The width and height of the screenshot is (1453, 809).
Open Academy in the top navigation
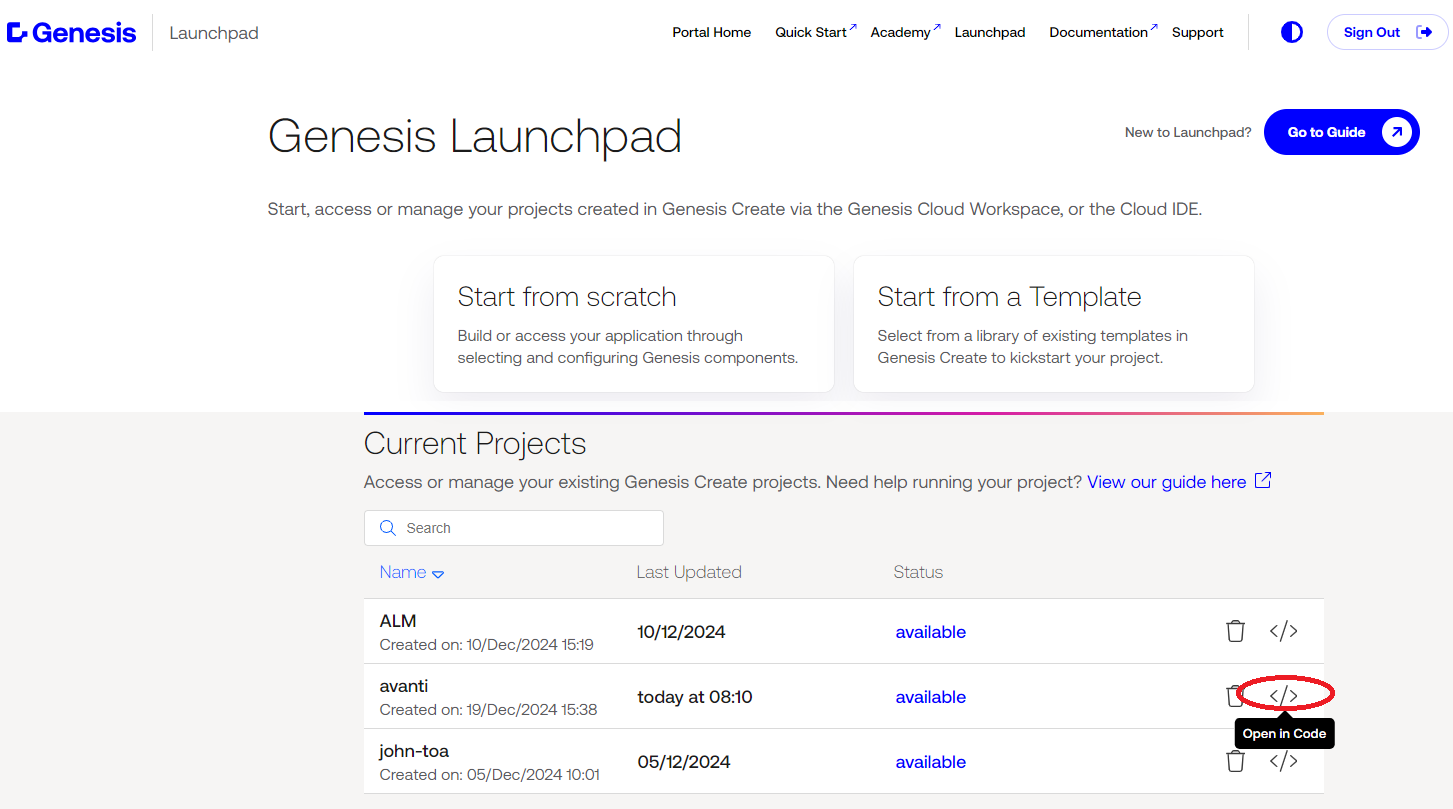click(x=905, y=32)
